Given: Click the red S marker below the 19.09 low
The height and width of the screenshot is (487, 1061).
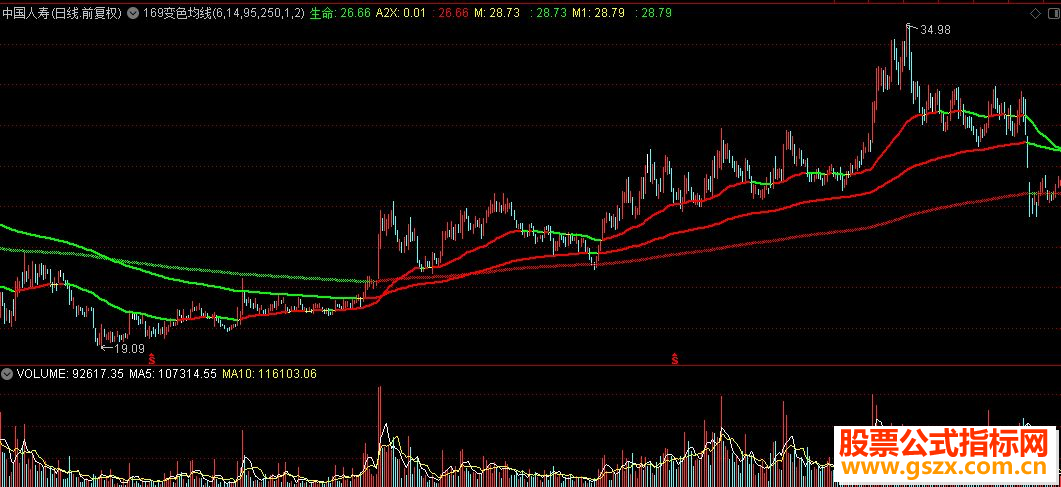Looking at the screenshot, I should click(153, 358).
